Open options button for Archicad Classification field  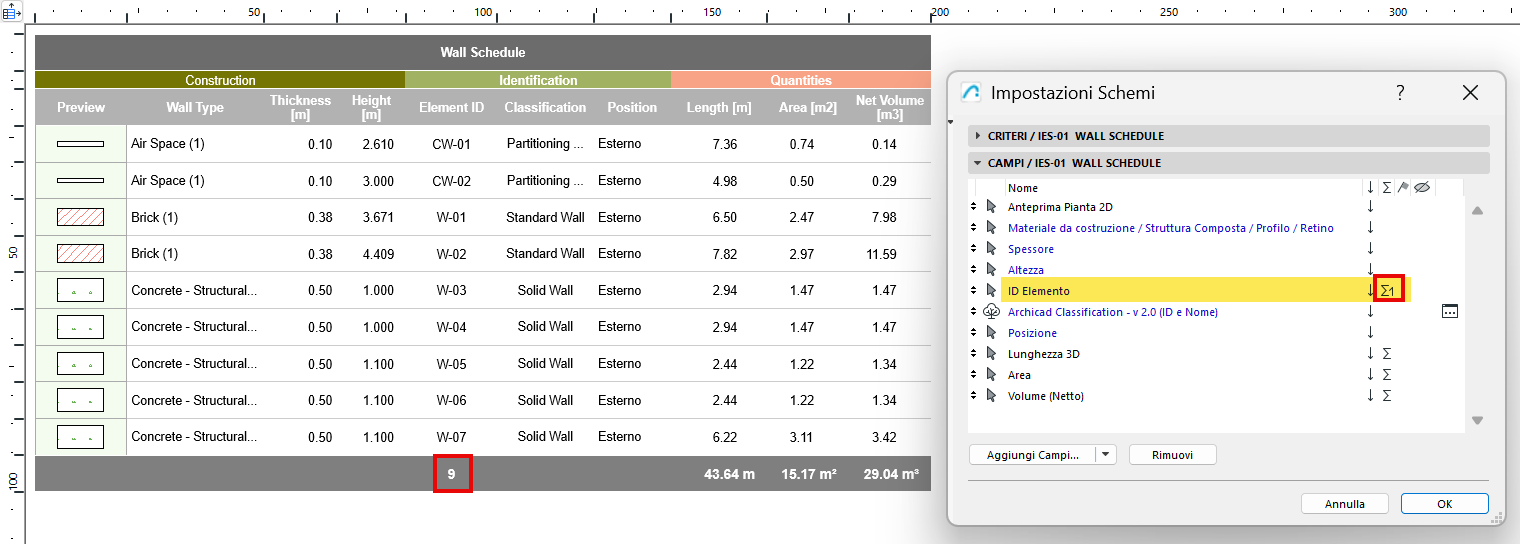pyautogui.click(x=1450, y=312)
